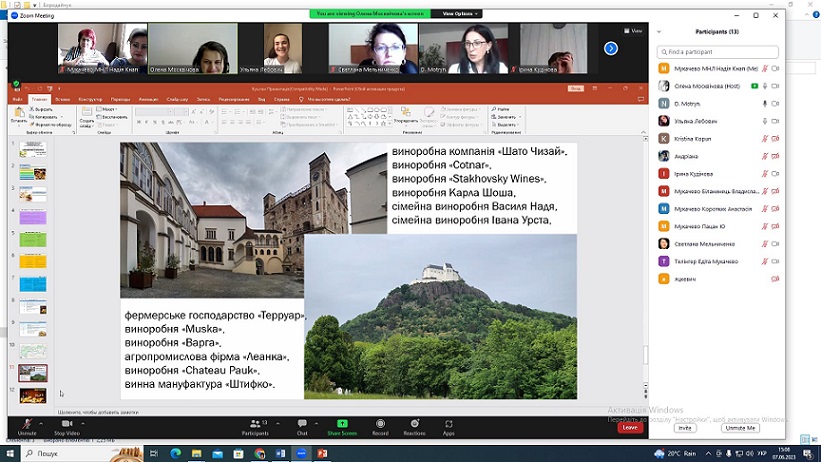Click the Windows taskbar search box Пошук
The width and height of the screenshot is (821, 462).
pyautogui.click(x=82, y=453)
